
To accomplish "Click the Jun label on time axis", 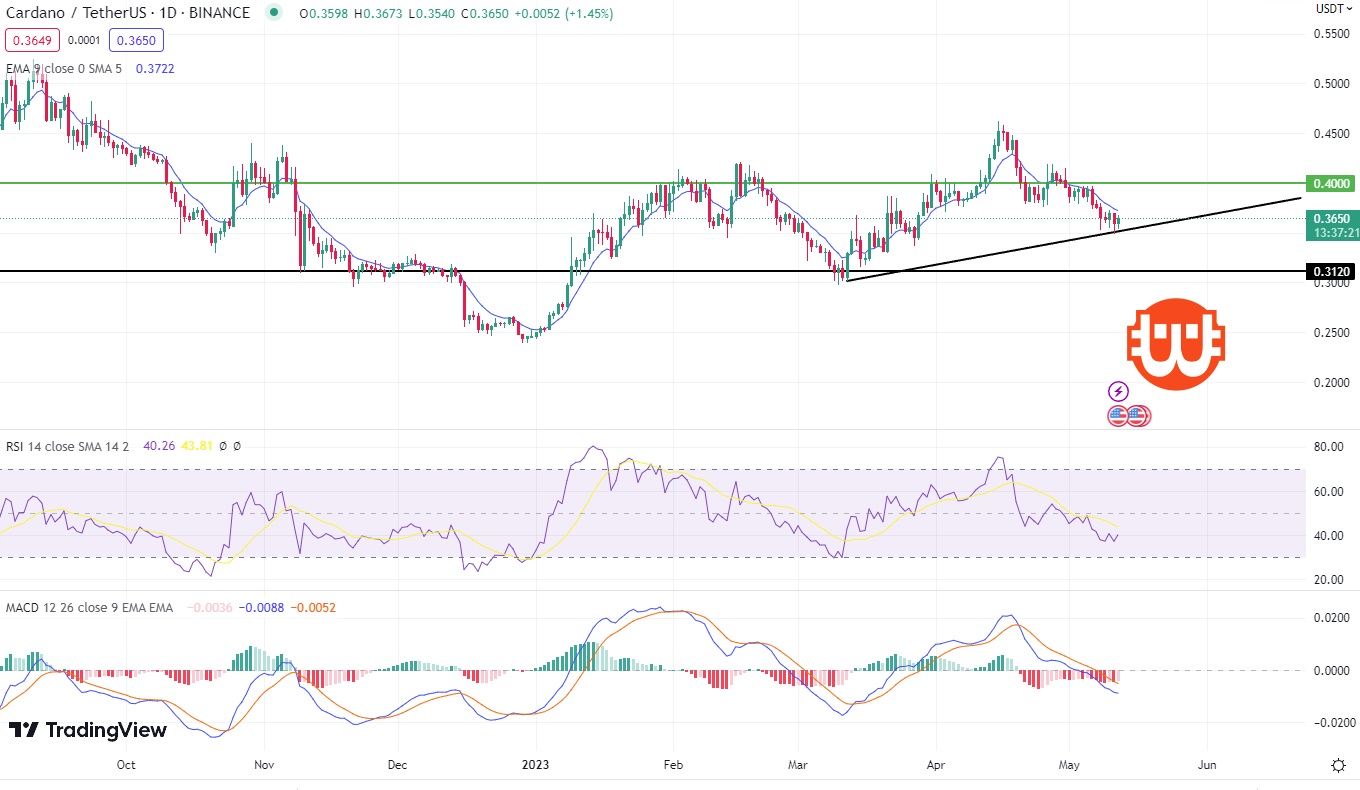I will (1207, 765).
